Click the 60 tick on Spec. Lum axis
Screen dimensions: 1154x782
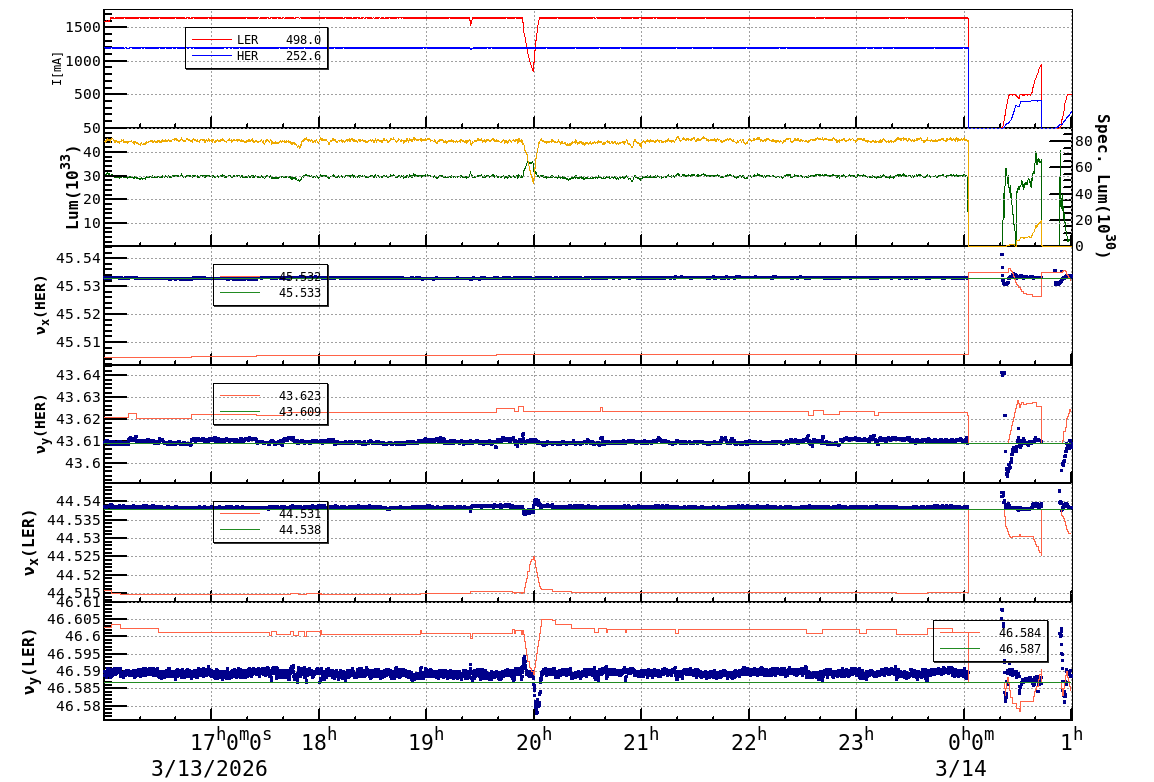pos(1083,168)
